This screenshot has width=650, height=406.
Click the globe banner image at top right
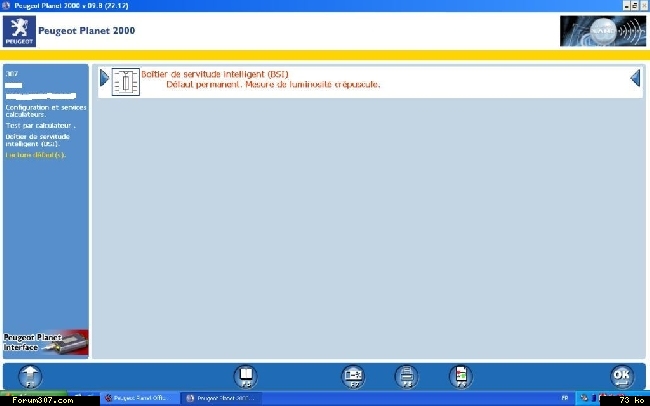coord(603,31)
